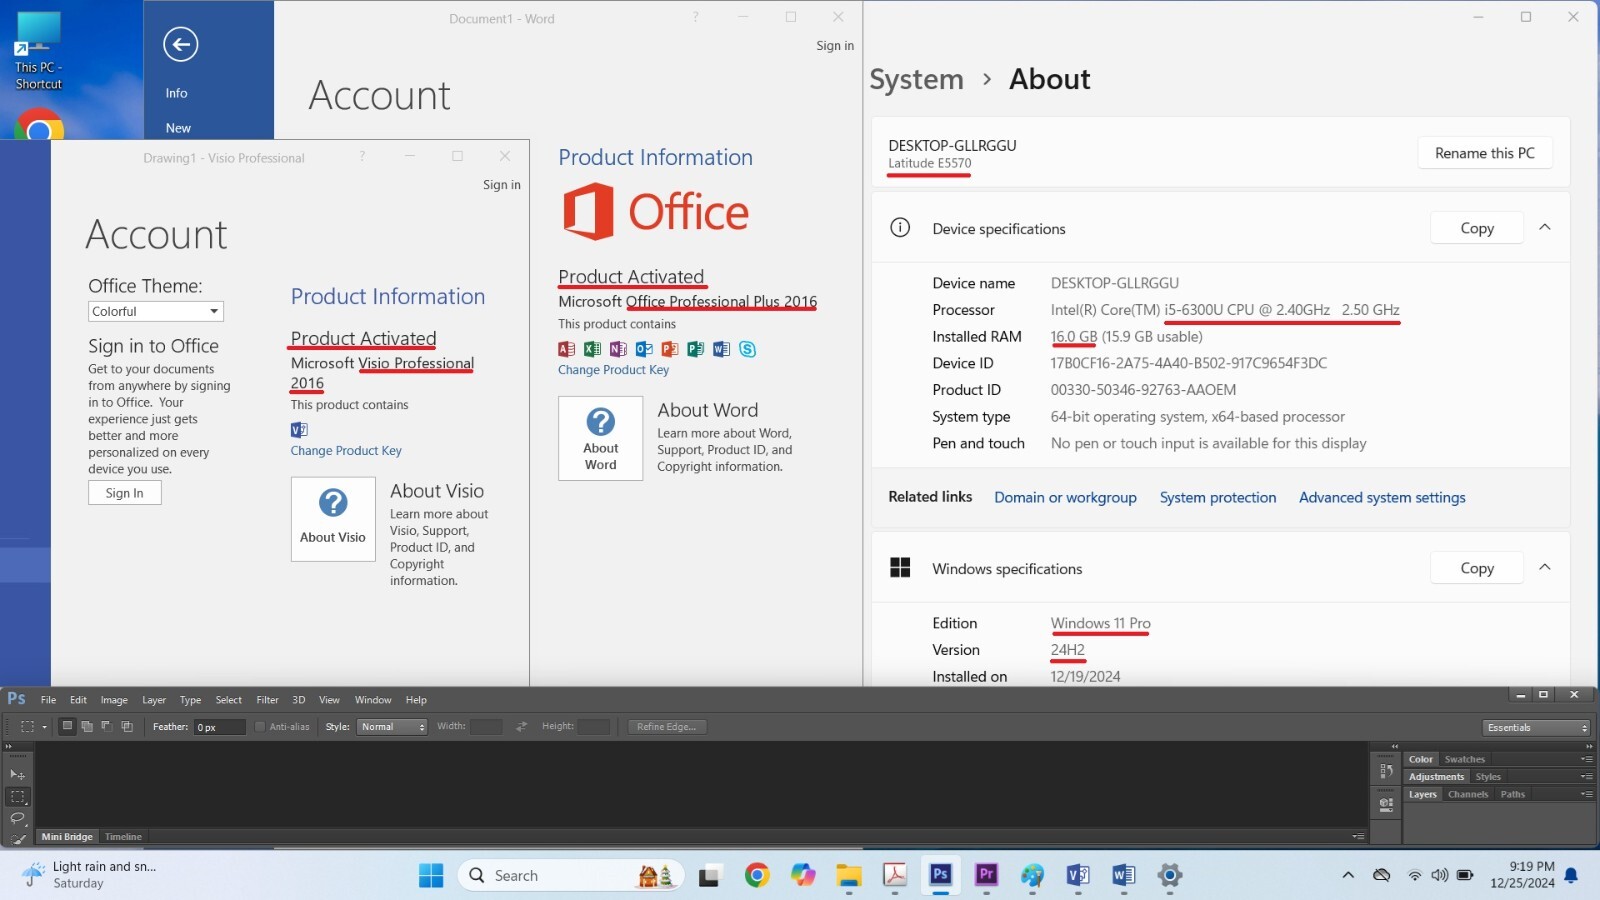This screenshot has height=900, width=1600.
Task: Click the Feather input field
Action: [220, 727]
